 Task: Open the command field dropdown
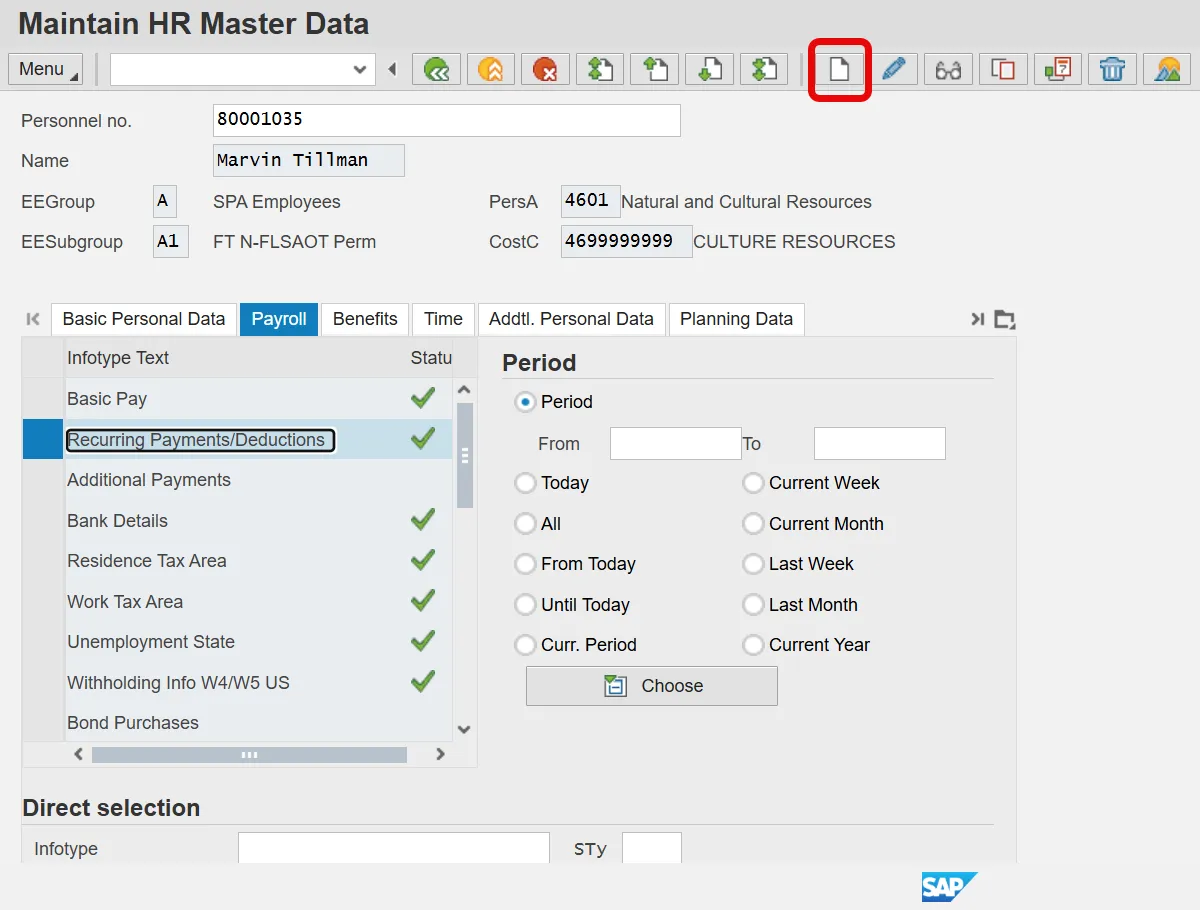click(360, 69)
